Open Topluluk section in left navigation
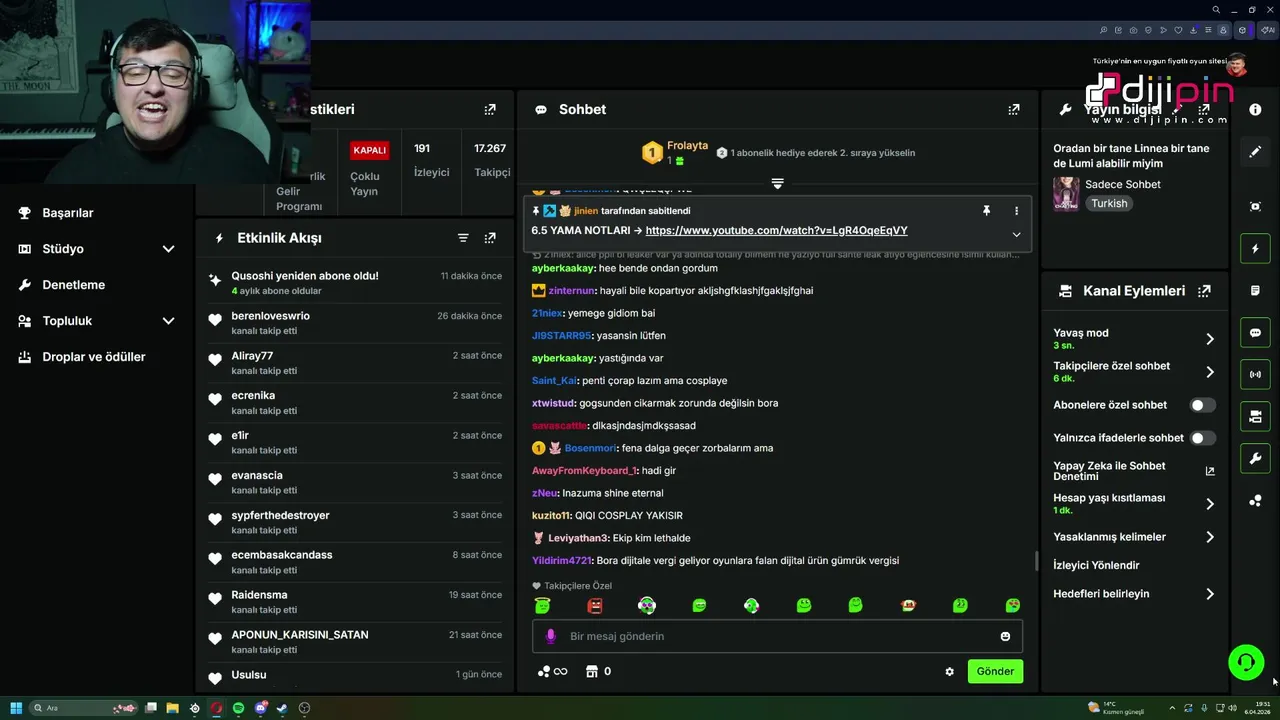The image size is (1280, 720). click(67, 321)
